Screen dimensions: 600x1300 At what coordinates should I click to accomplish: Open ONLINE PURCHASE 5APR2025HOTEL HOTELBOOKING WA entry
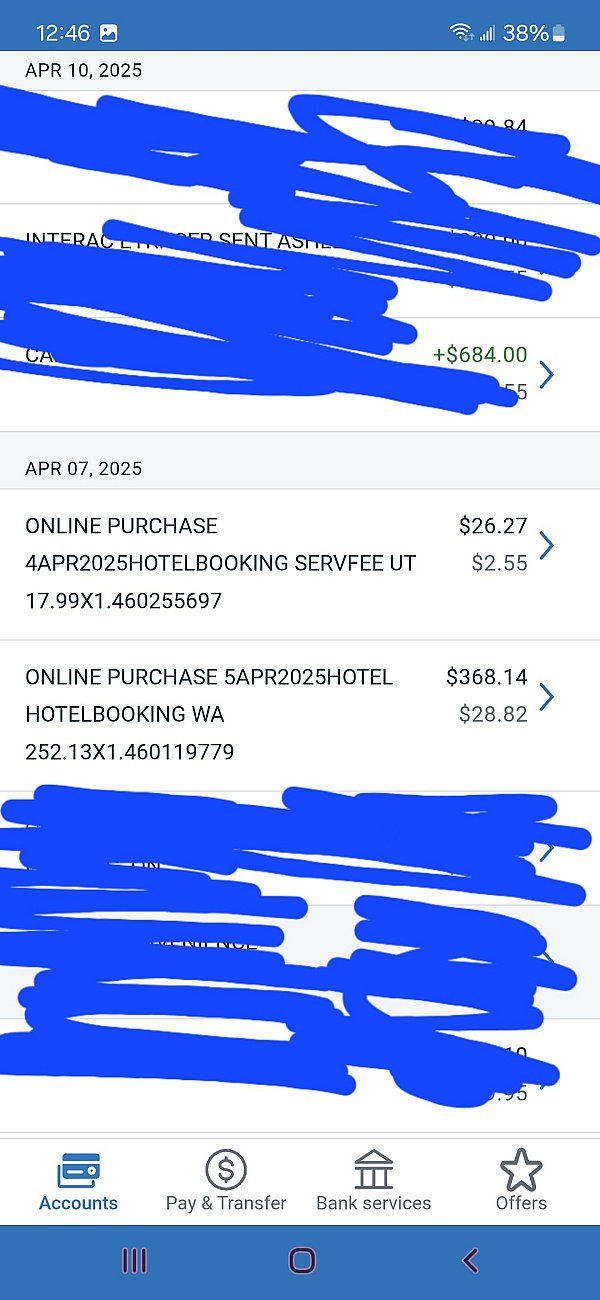point(210,714)
